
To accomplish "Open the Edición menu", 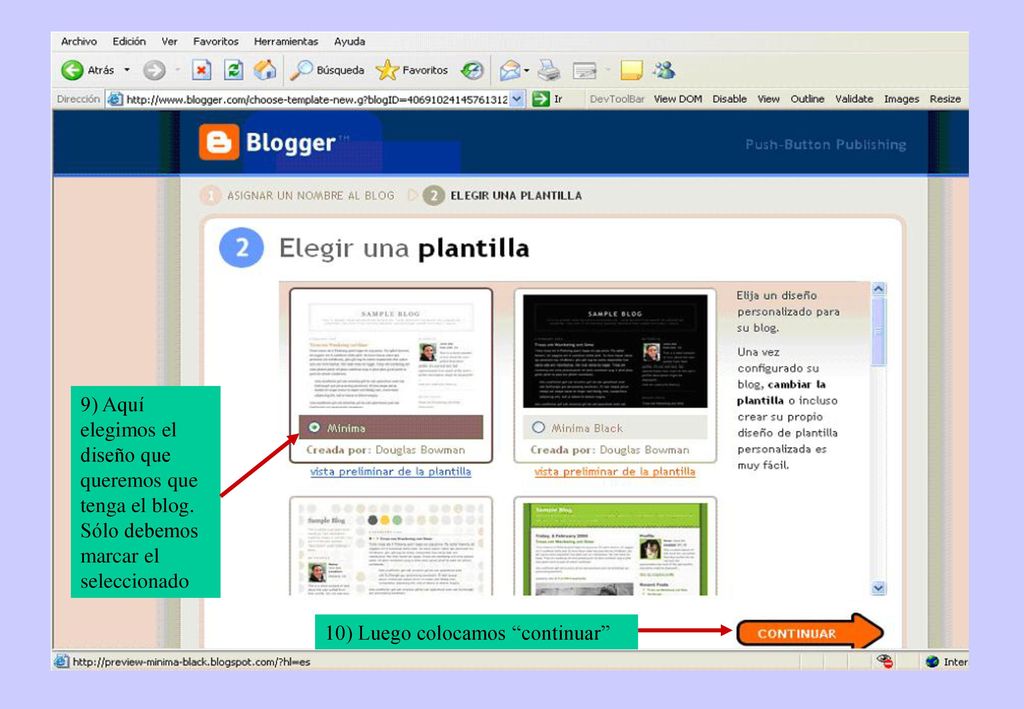I will pyautogui.click(x=129, y=41).
